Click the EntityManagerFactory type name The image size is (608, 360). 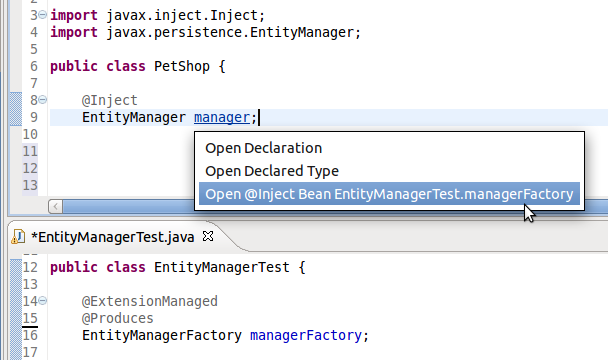(x=162, y=335)
